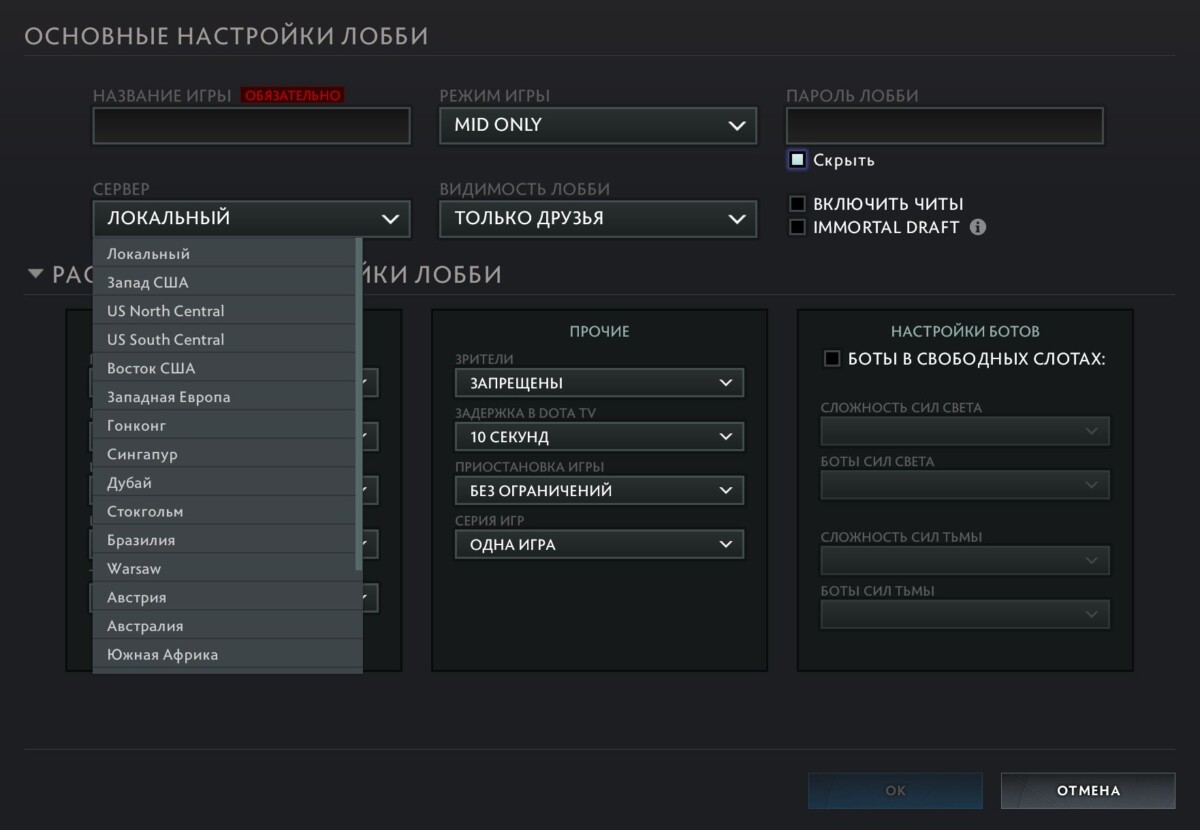Click the Immortal Draft info icon

click(x=978, y=227)
